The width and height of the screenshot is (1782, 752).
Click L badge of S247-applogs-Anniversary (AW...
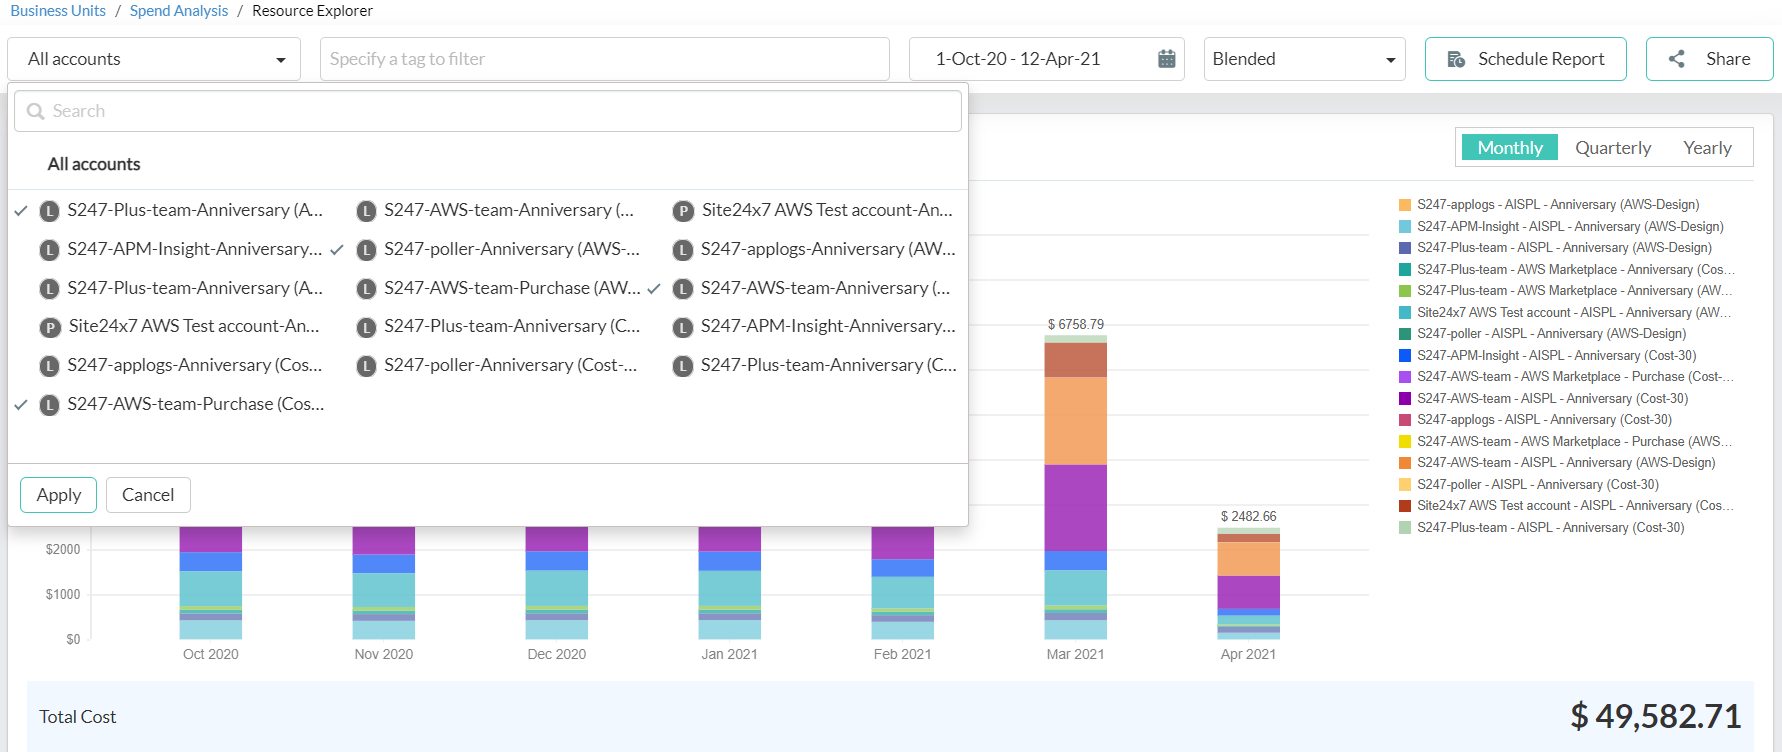coord(683,250)
